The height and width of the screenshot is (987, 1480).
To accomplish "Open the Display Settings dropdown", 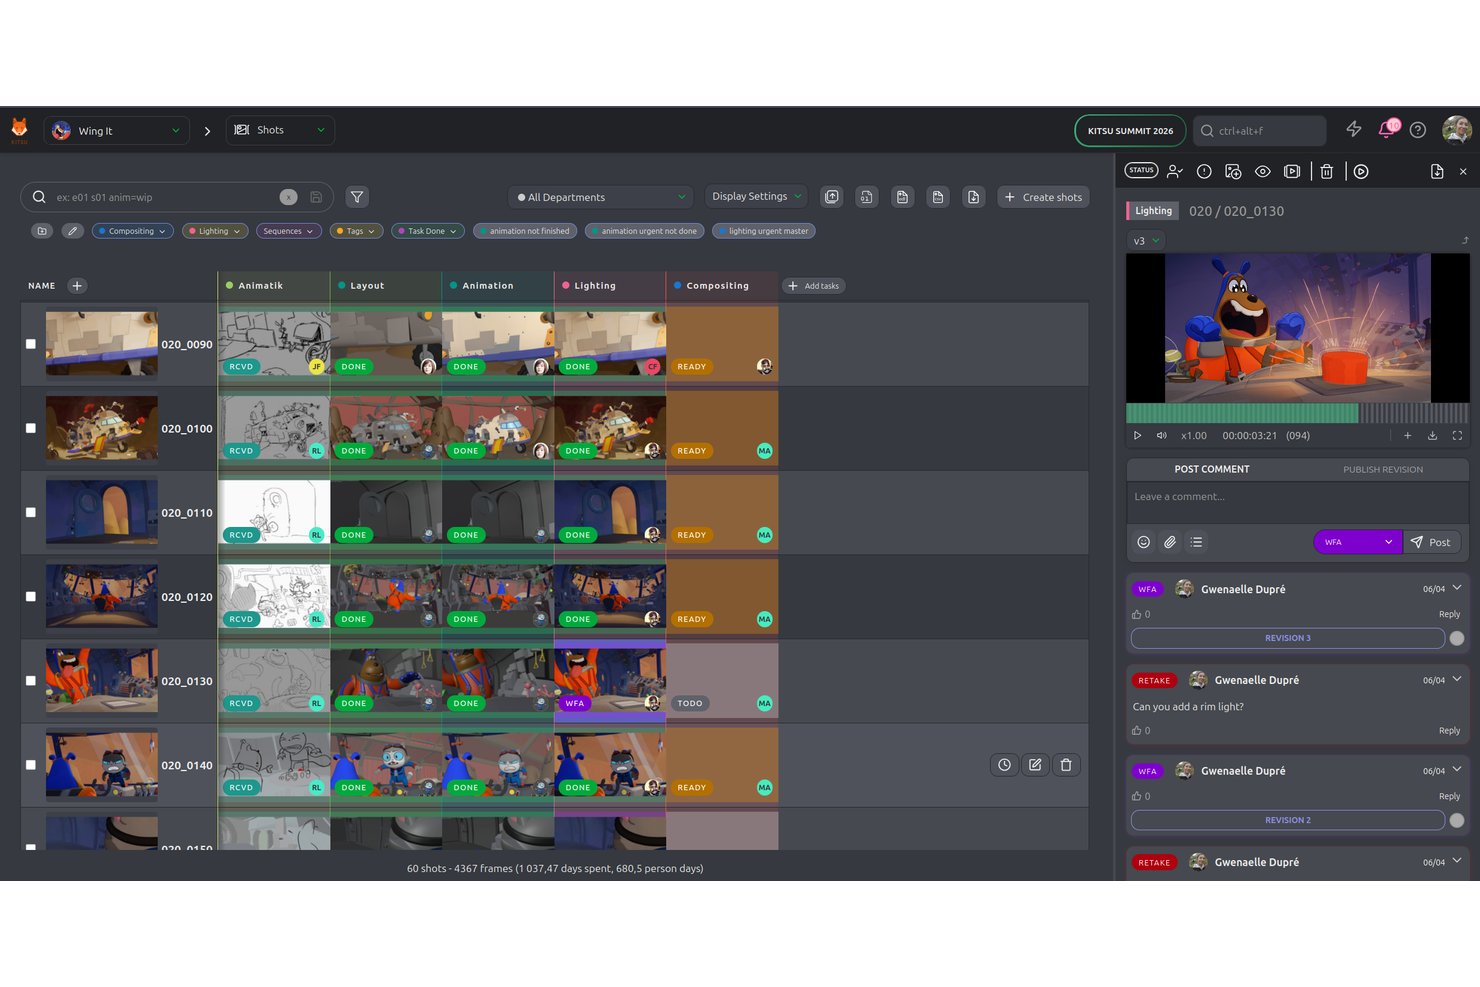I will point(757,196).
